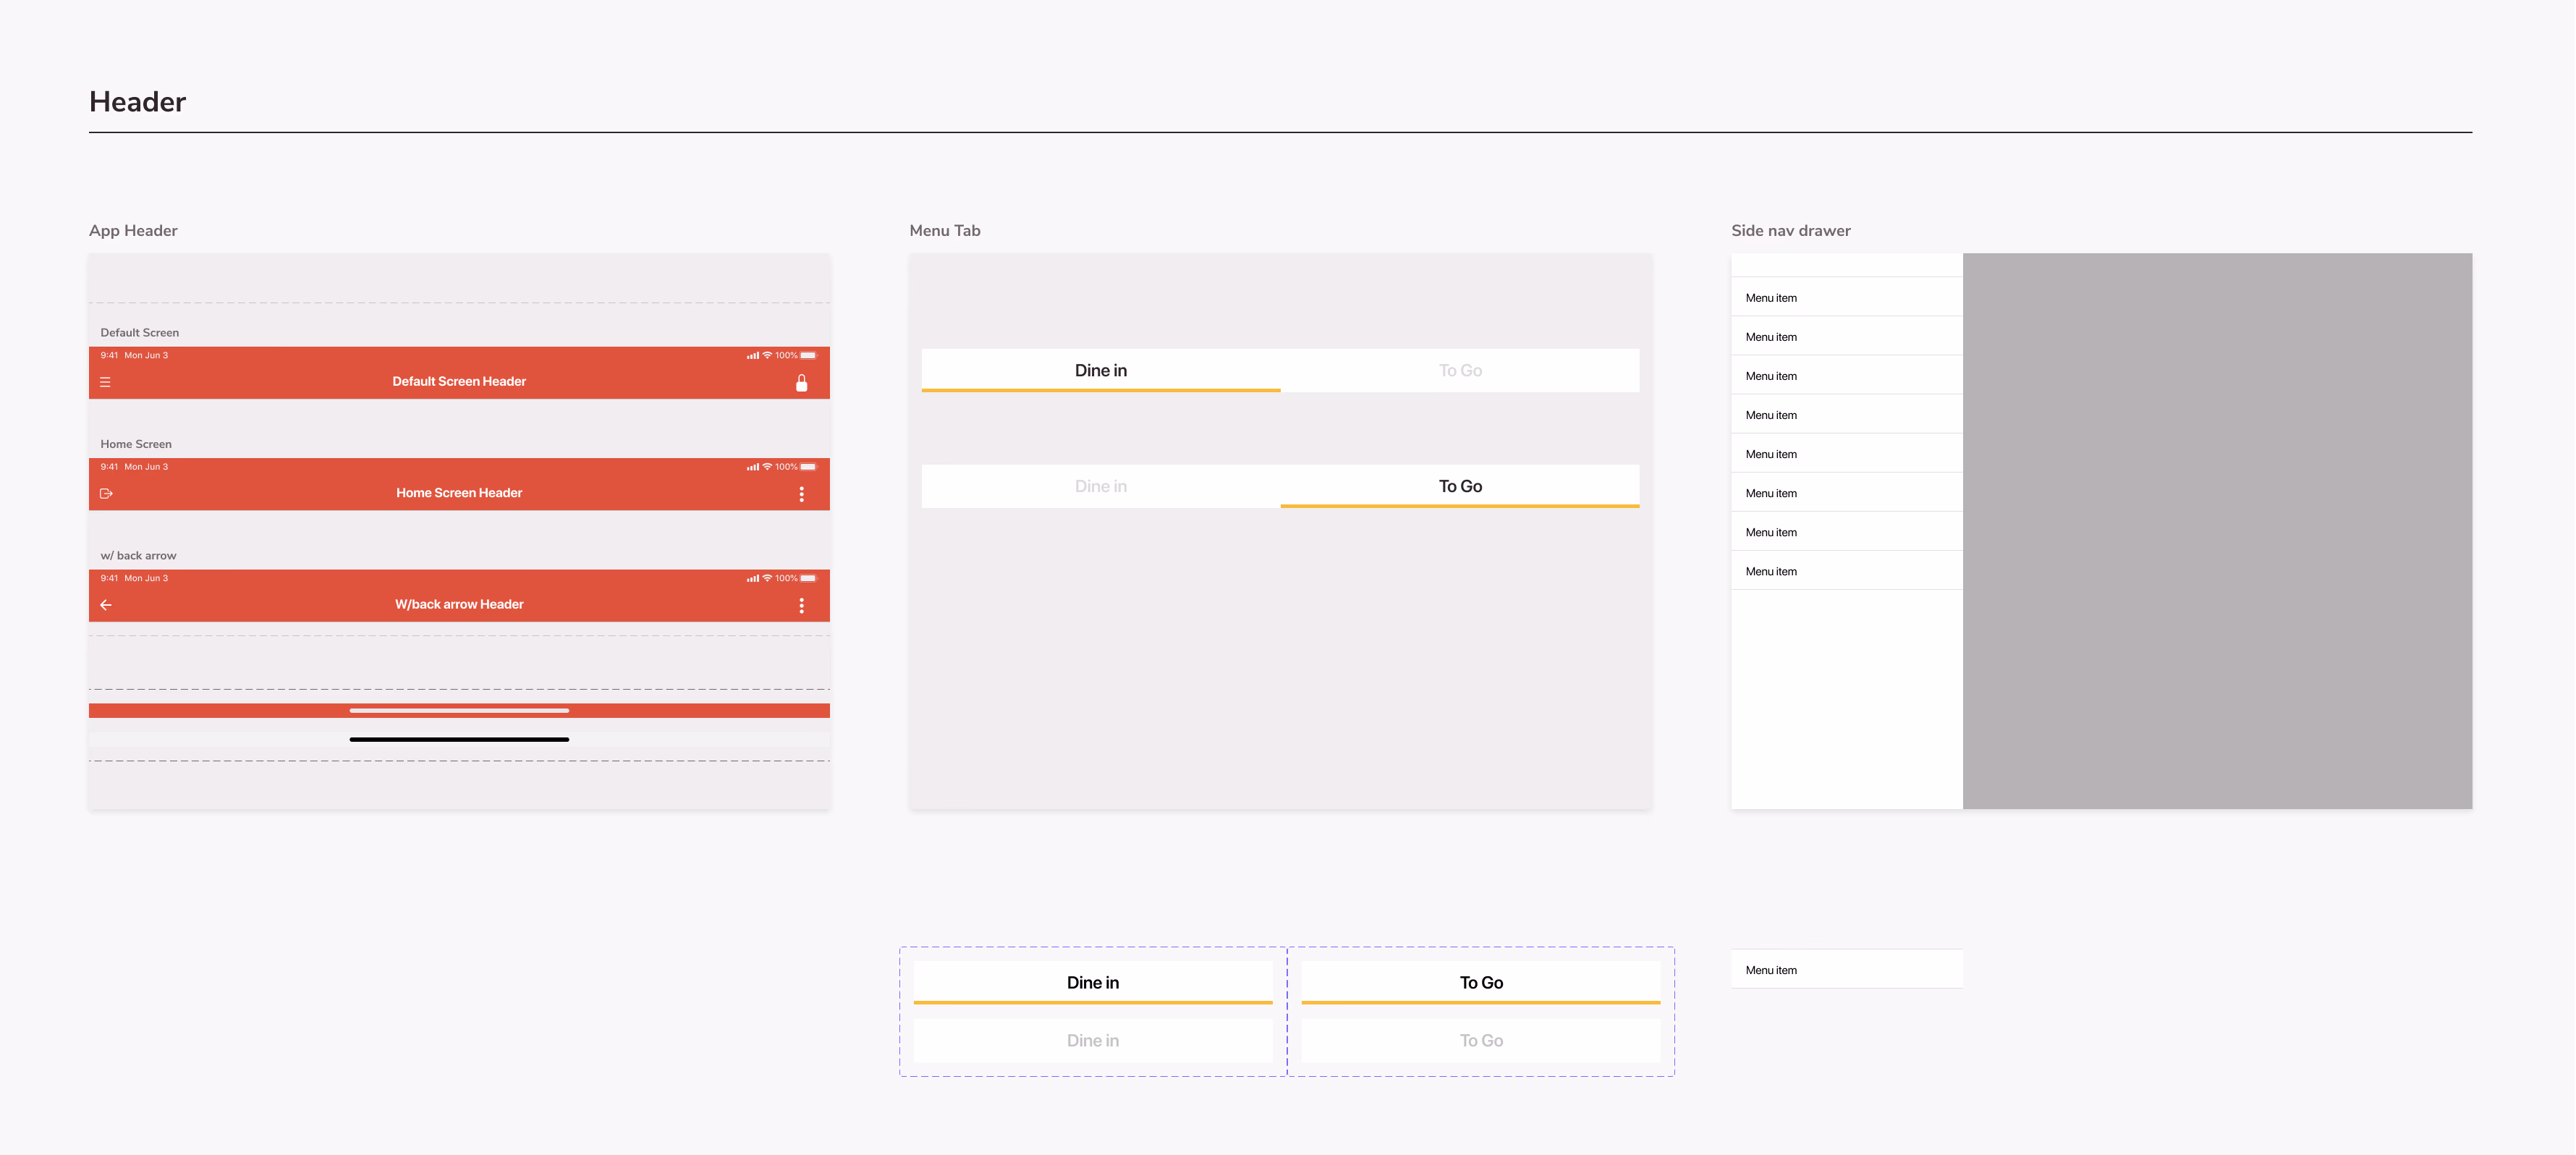Image resolution: width=2576 pixels, height=1155 pixels.
Task: Tap the white drawer pull handle bar
Action: (x=459, y=710)
